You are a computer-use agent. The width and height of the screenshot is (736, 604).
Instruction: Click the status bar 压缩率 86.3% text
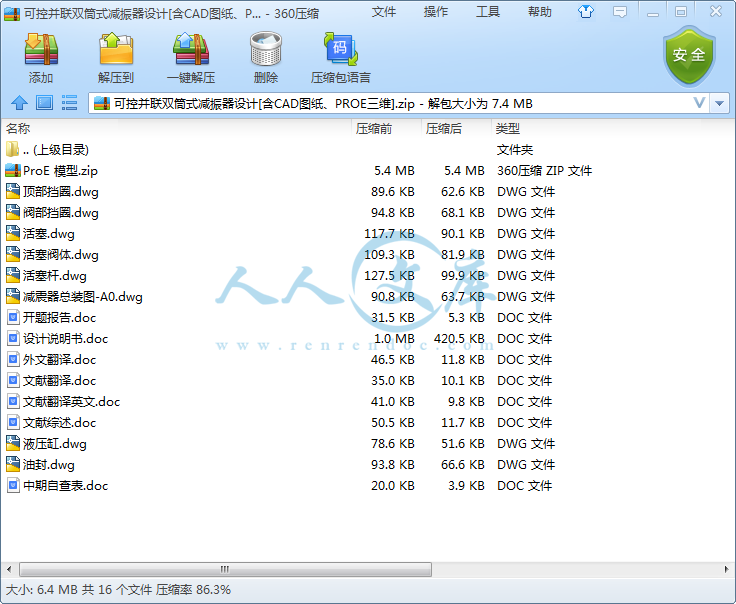(x=193, y=589)
